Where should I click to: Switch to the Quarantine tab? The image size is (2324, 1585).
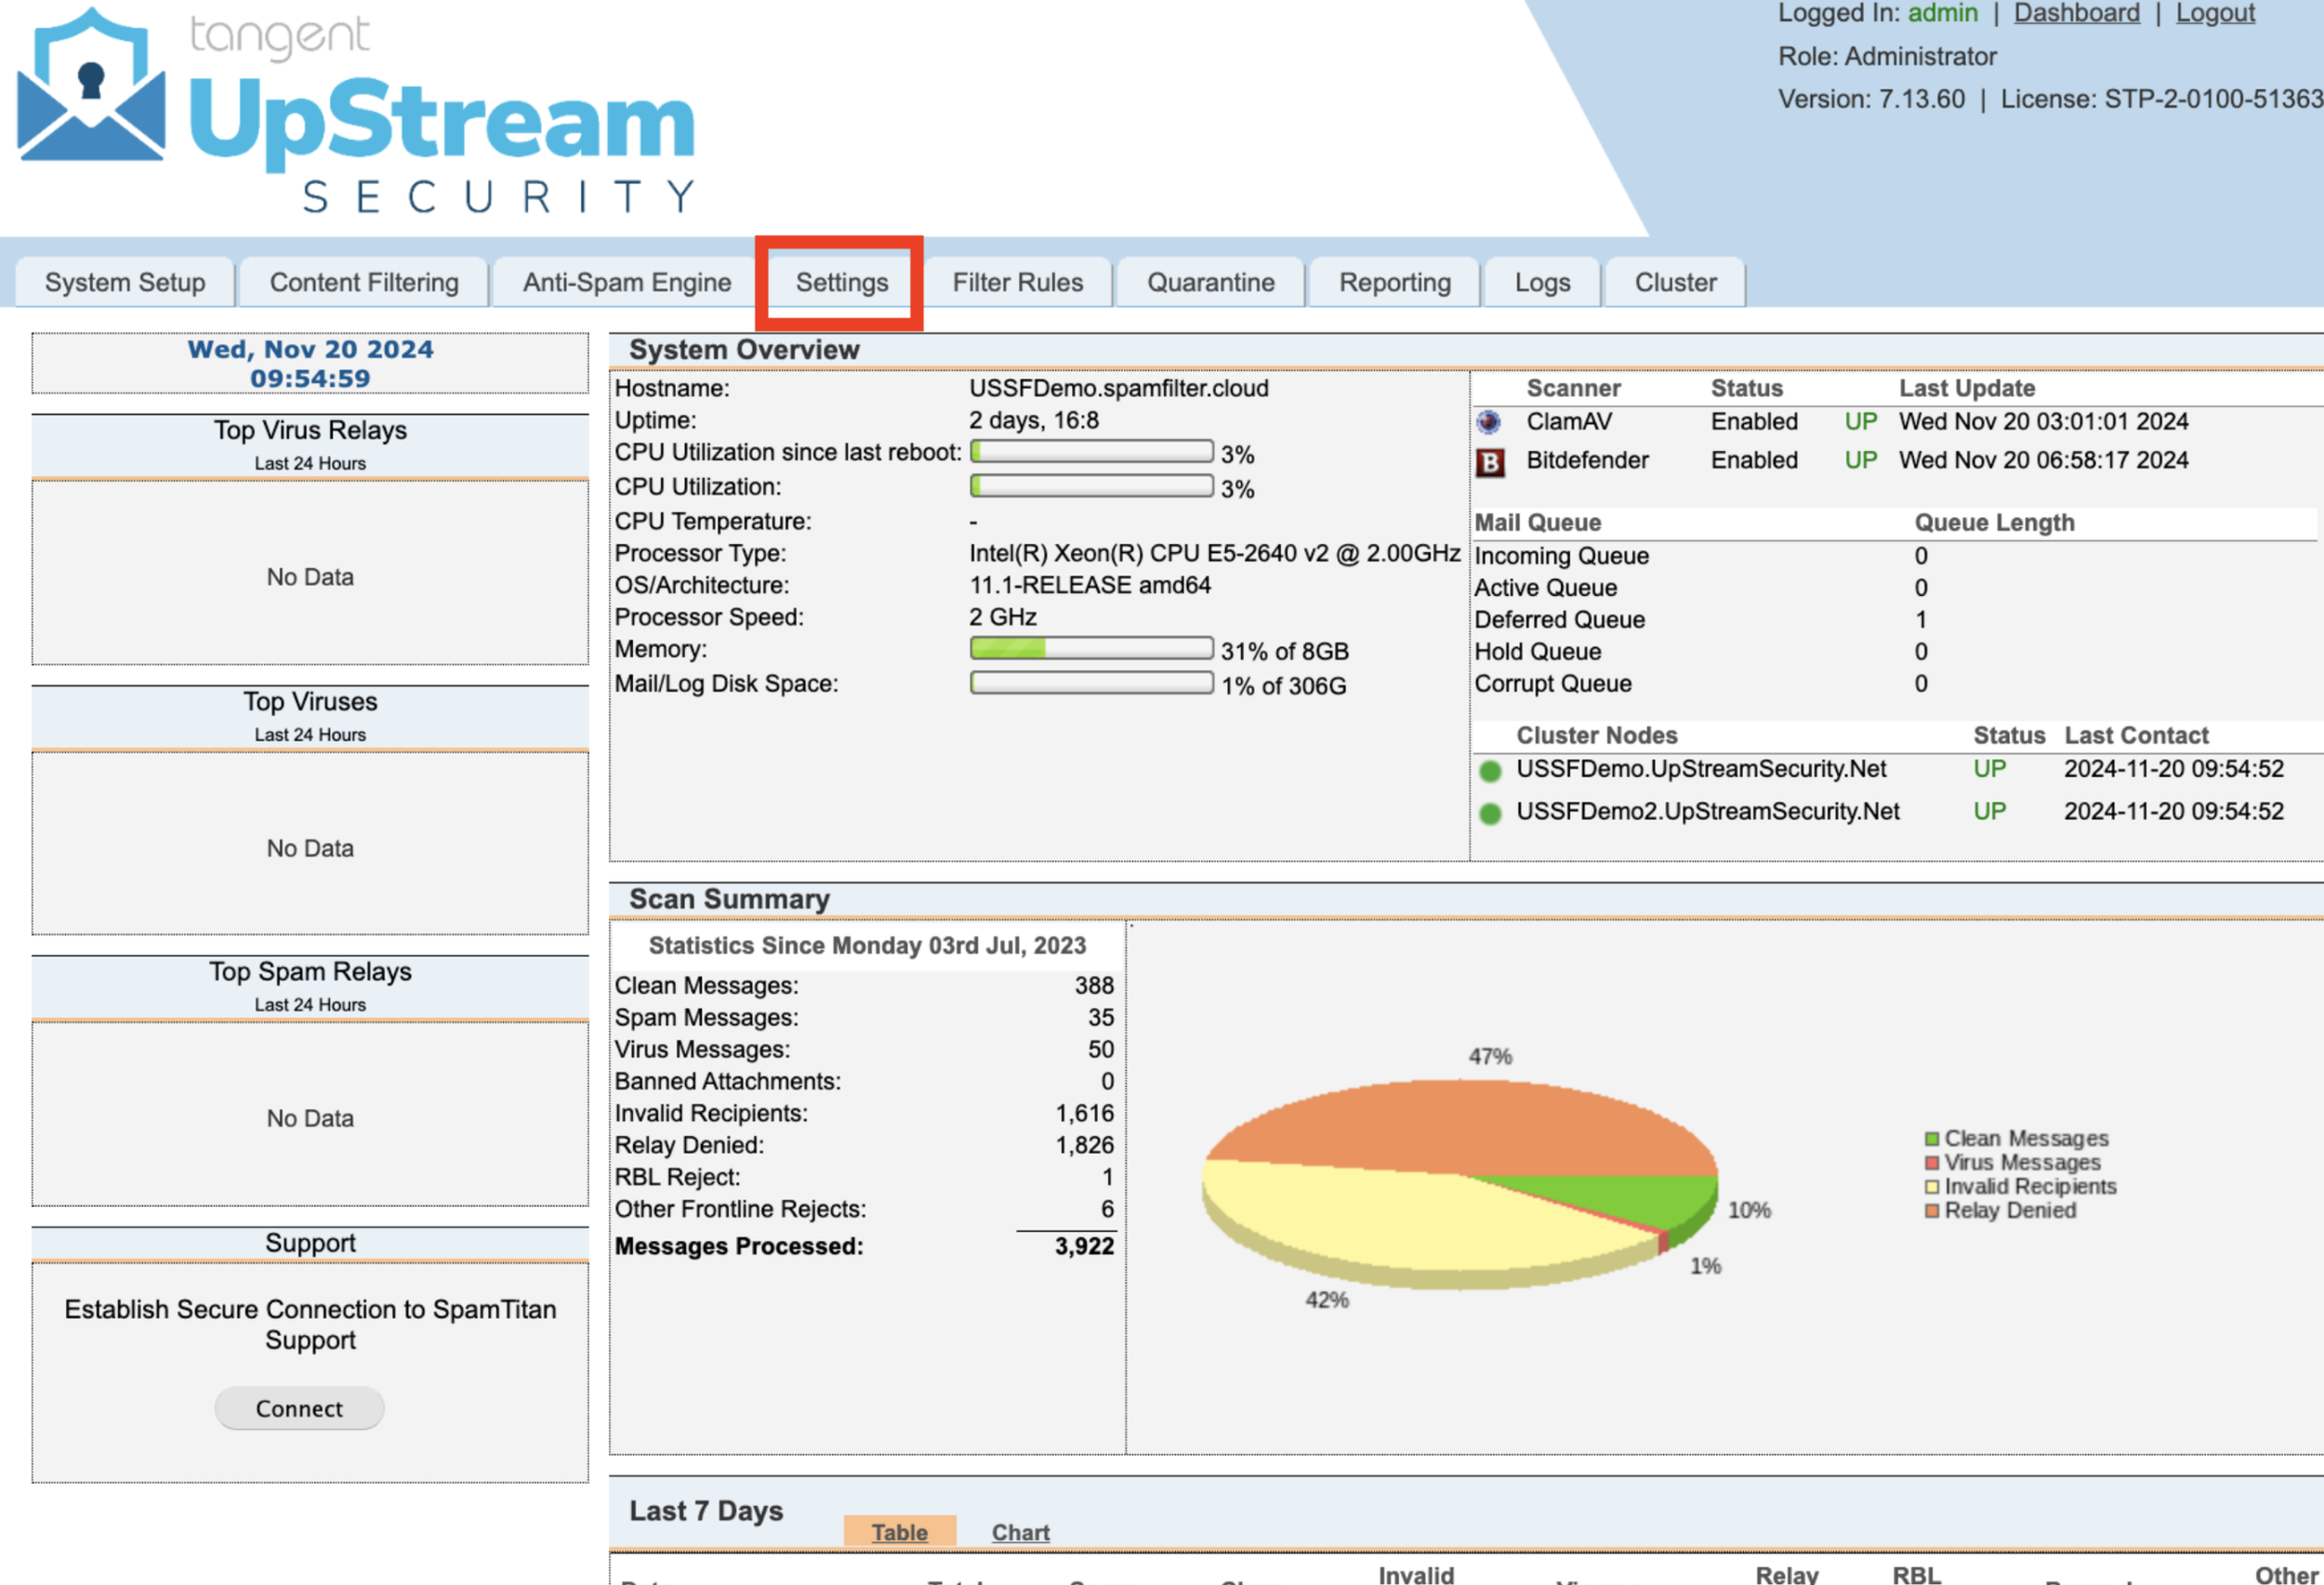pyautogui.click(x=1210, y=283)
